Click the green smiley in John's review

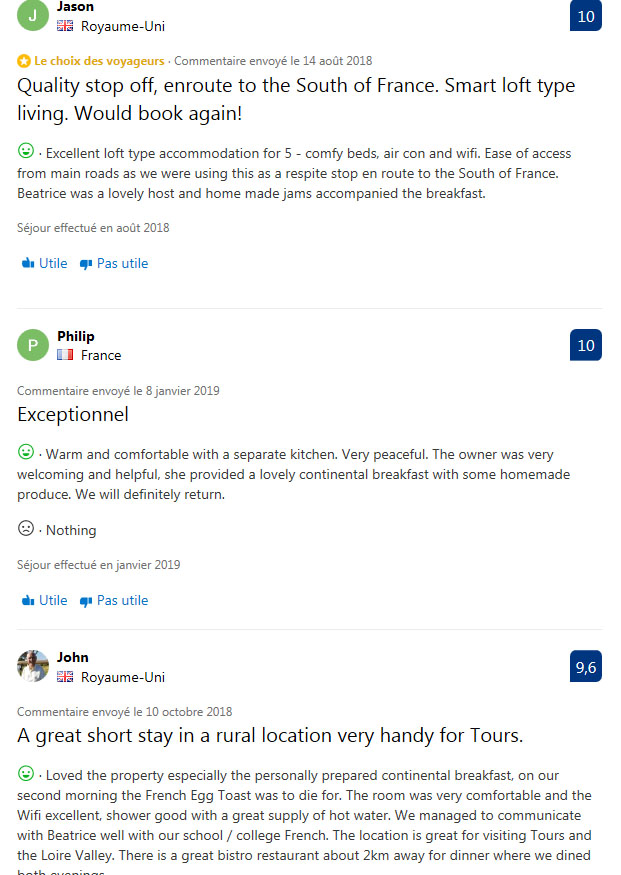[26, 773]
